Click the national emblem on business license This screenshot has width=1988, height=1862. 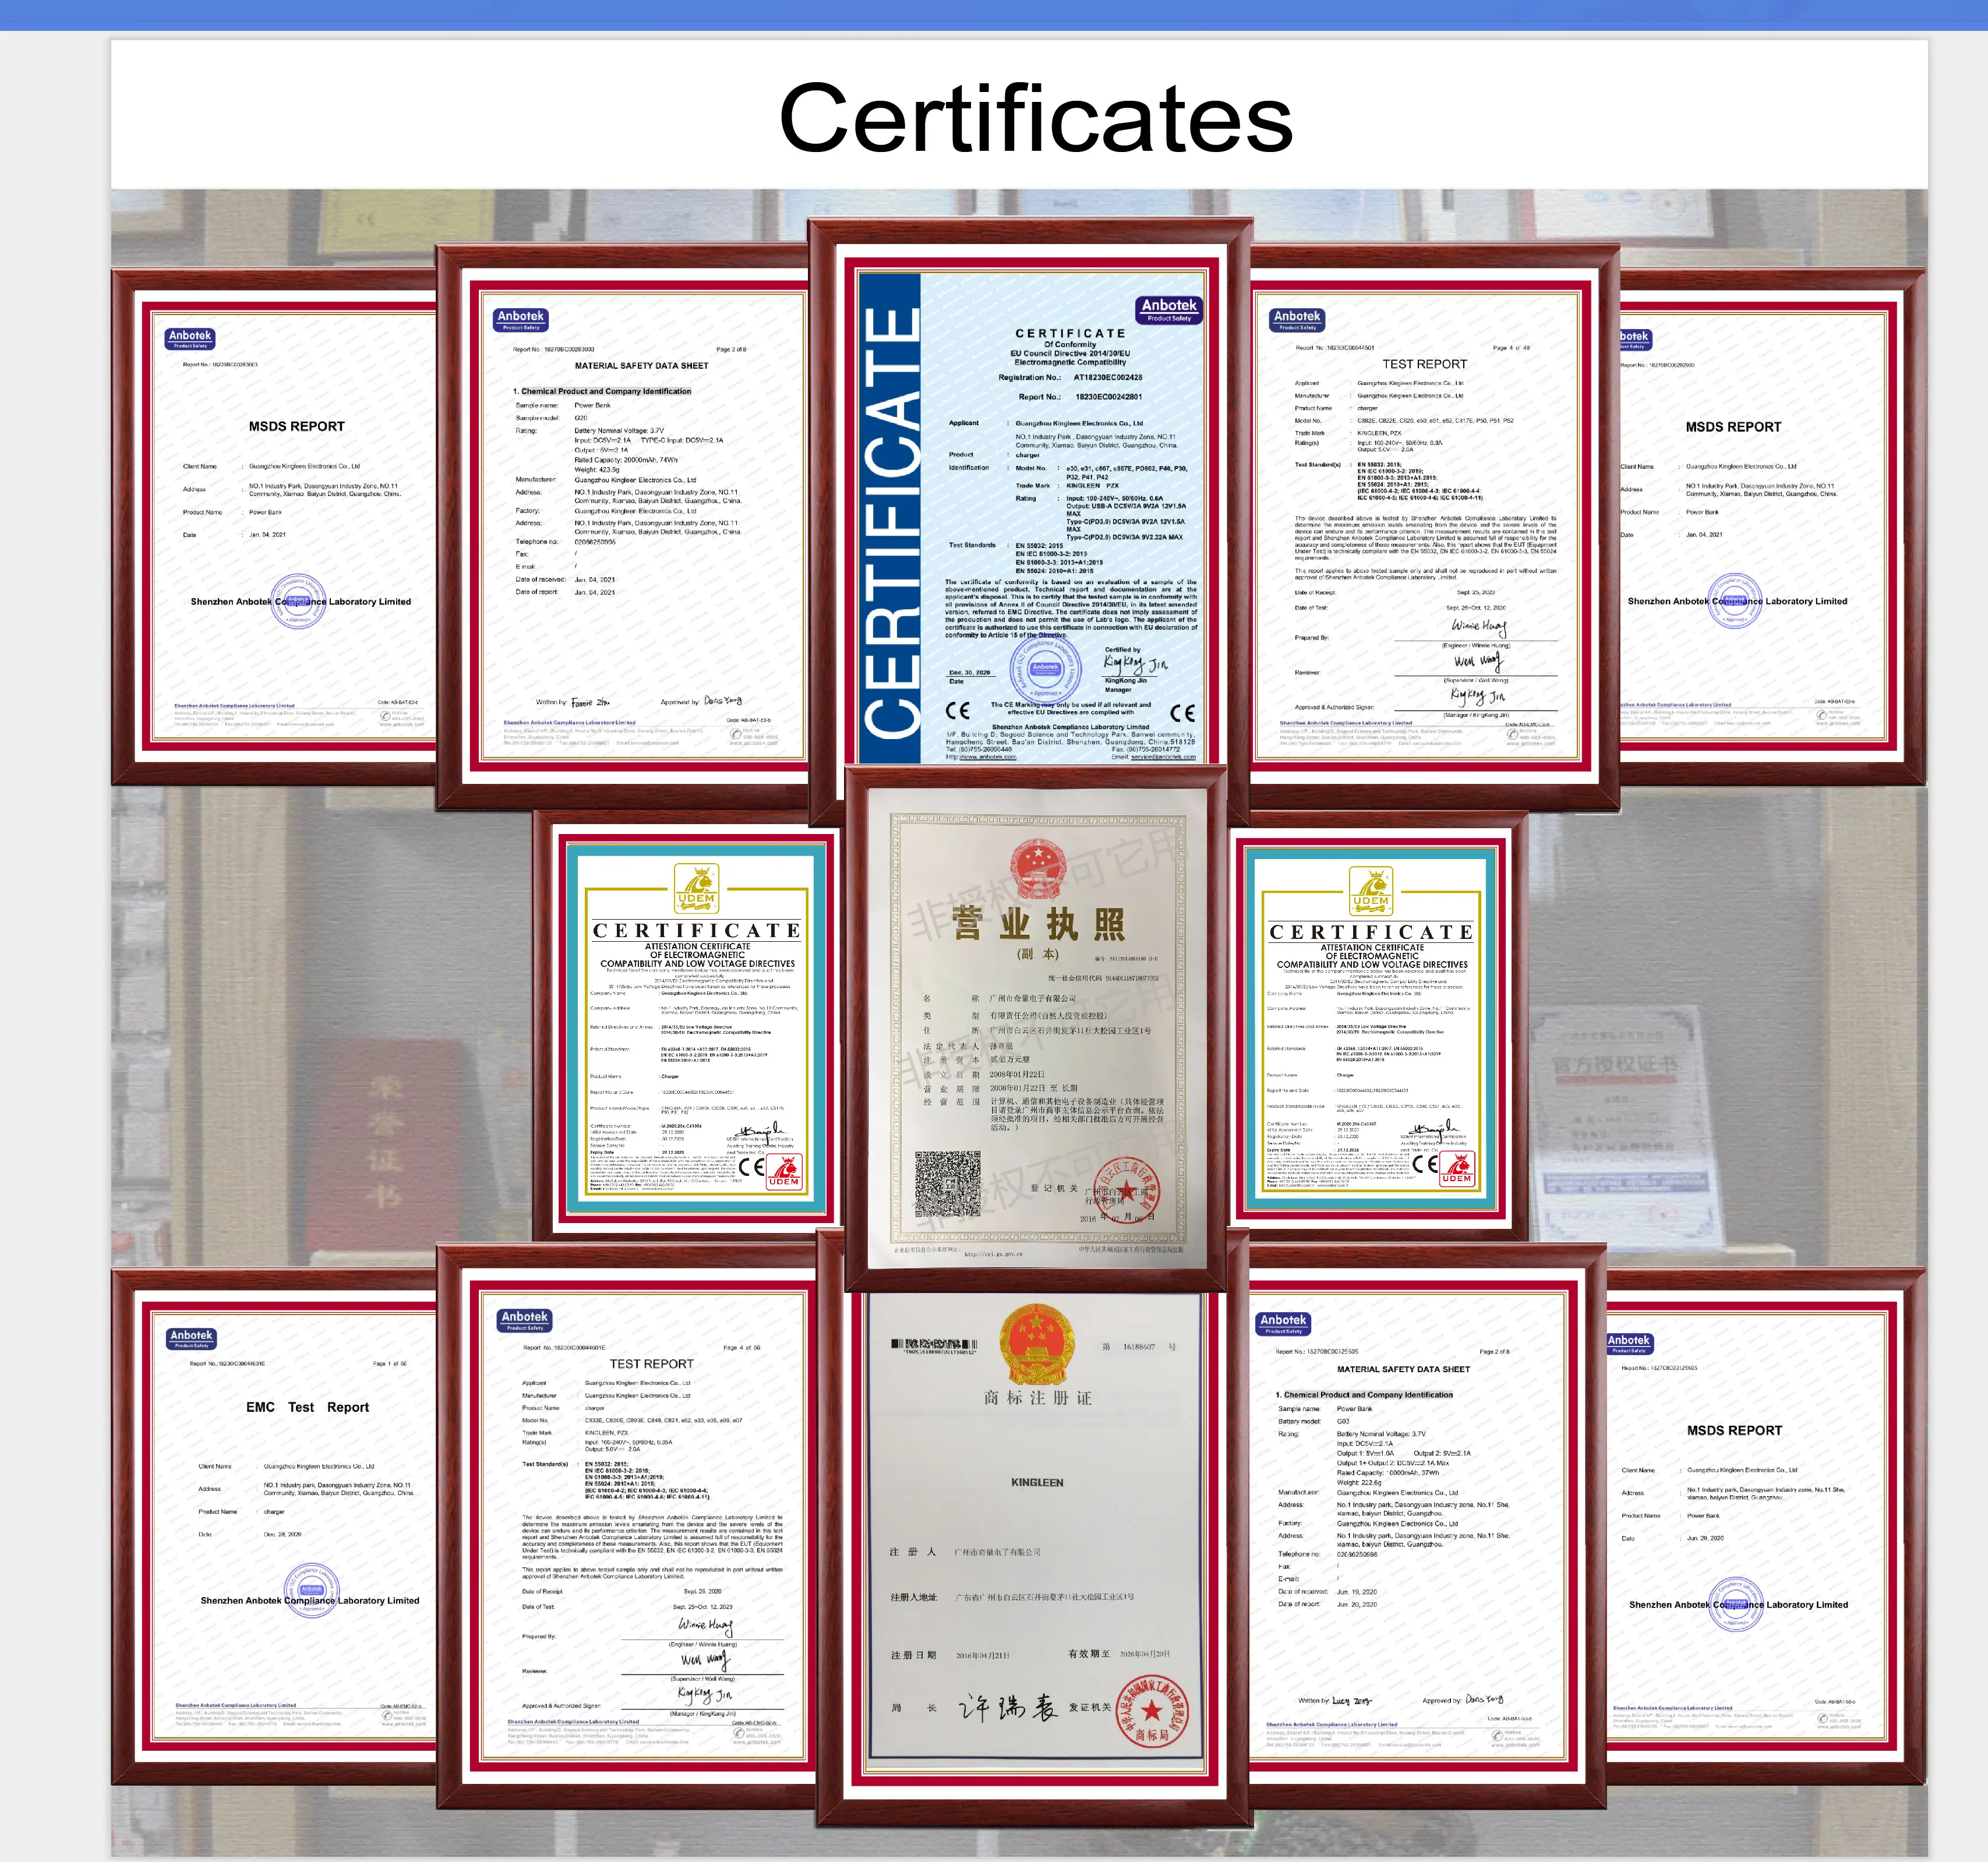pos(1037,868)
